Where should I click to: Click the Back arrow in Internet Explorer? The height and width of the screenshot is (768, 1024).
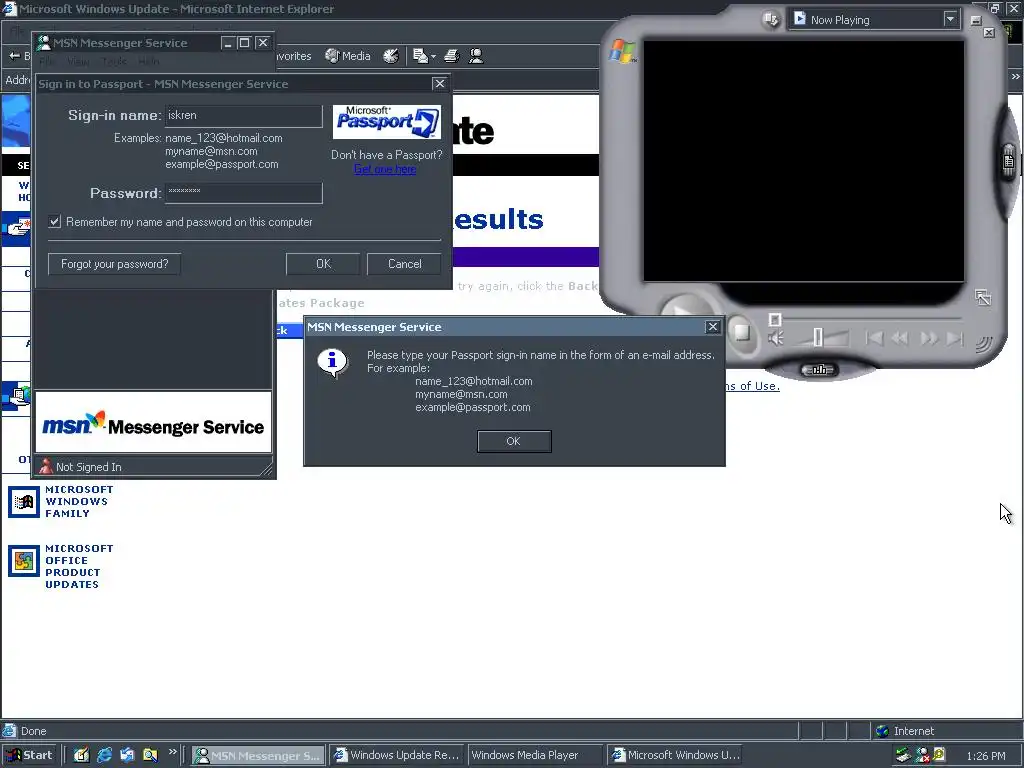(14, 56)
